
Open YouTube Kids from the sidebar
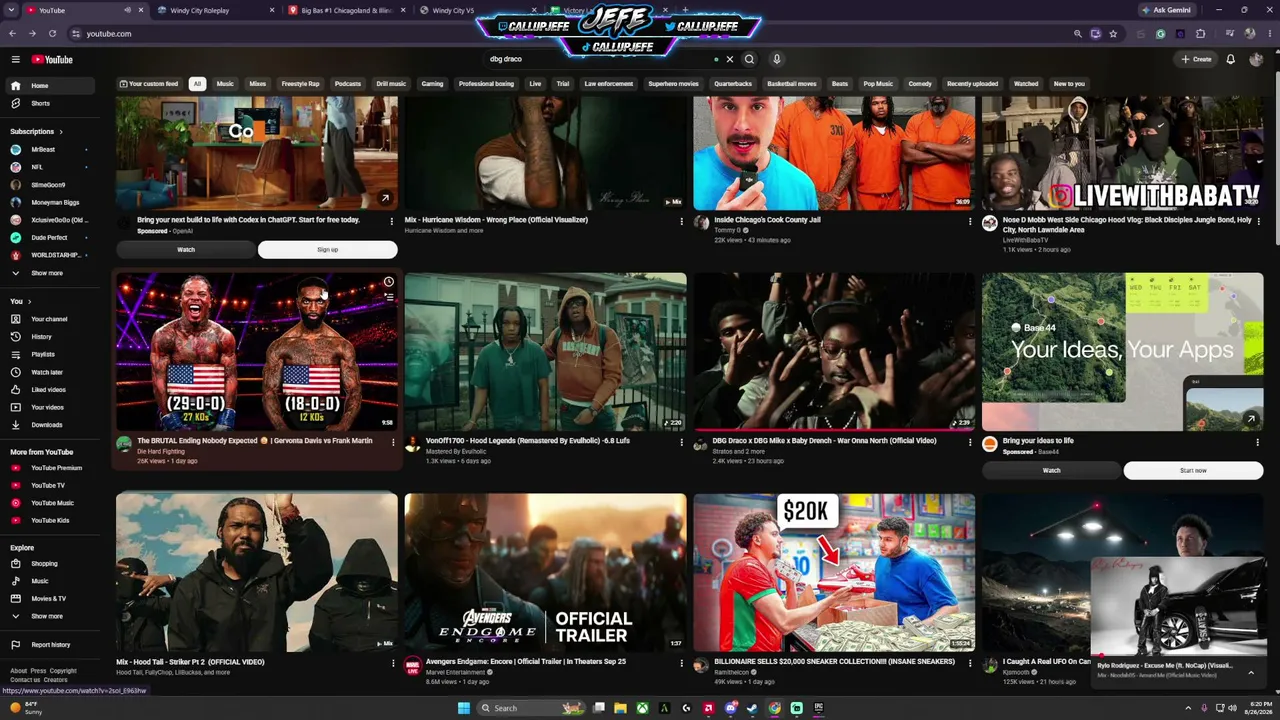click(52, 520)
